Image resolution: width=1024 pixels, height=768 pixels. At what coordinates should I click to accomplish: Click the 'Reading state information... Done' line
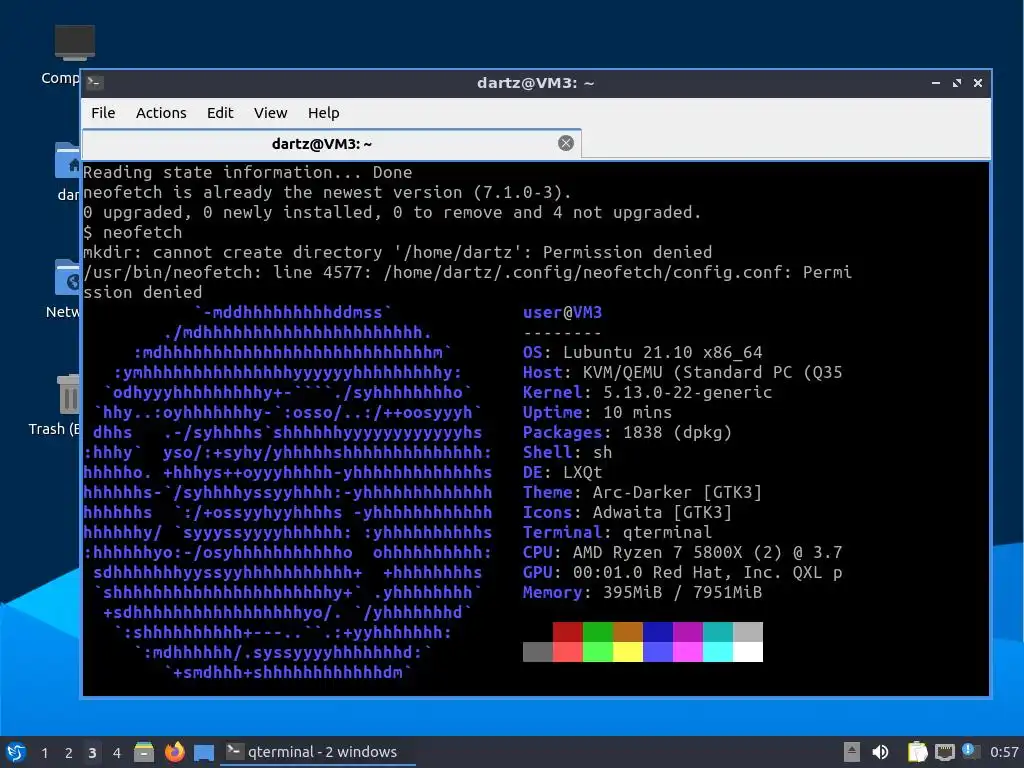pyautogui.click(x=248, y=172)
